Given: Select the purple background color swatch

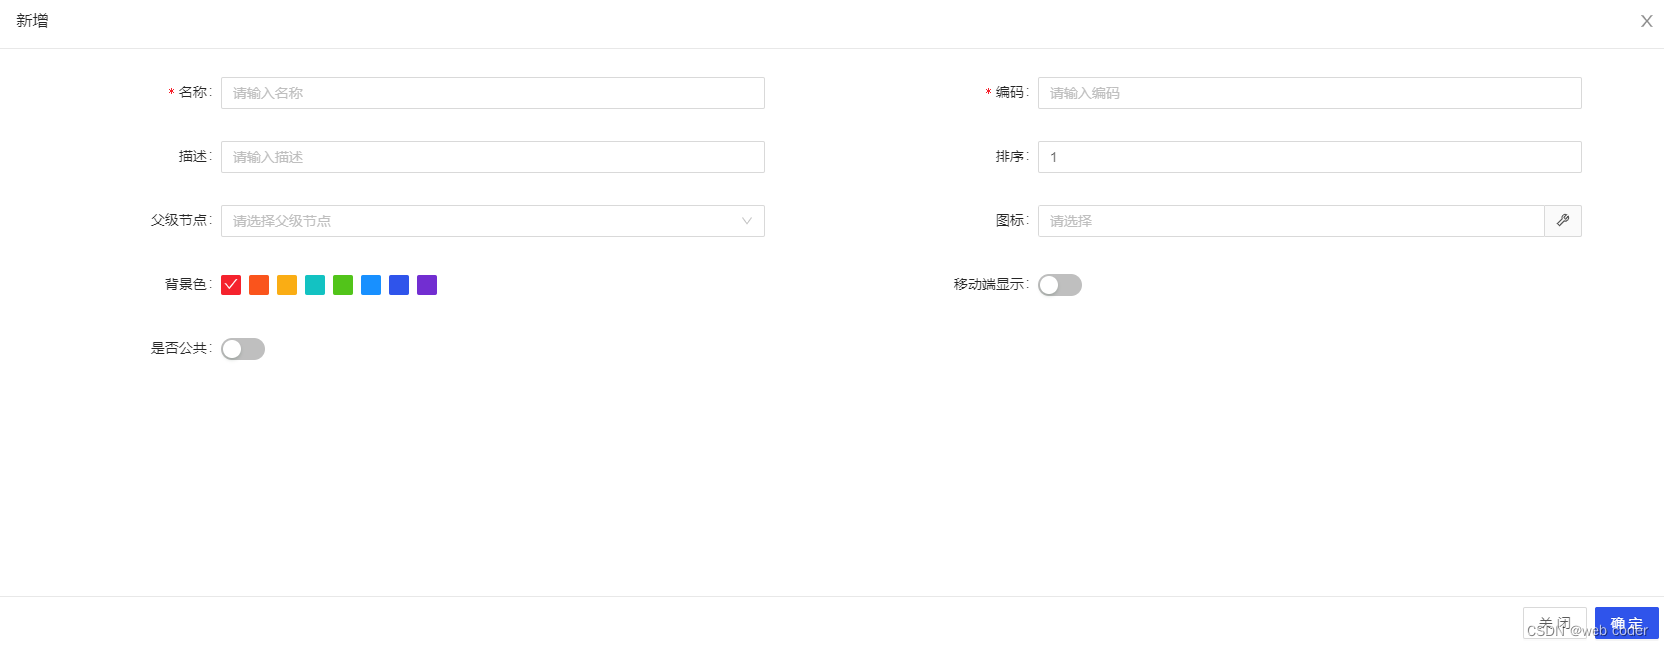Looking at the screenshot, I should [x=427, y=285].
